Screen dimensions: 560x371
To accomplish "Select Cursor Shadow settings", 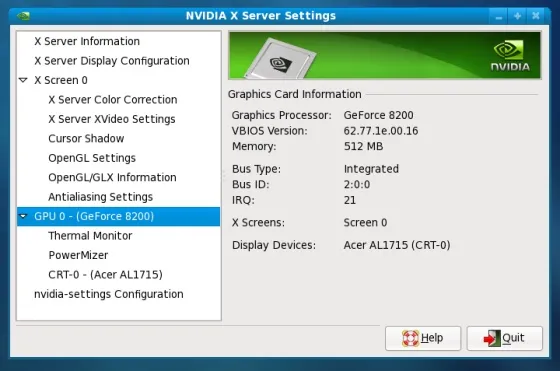I will pos(86,139).
